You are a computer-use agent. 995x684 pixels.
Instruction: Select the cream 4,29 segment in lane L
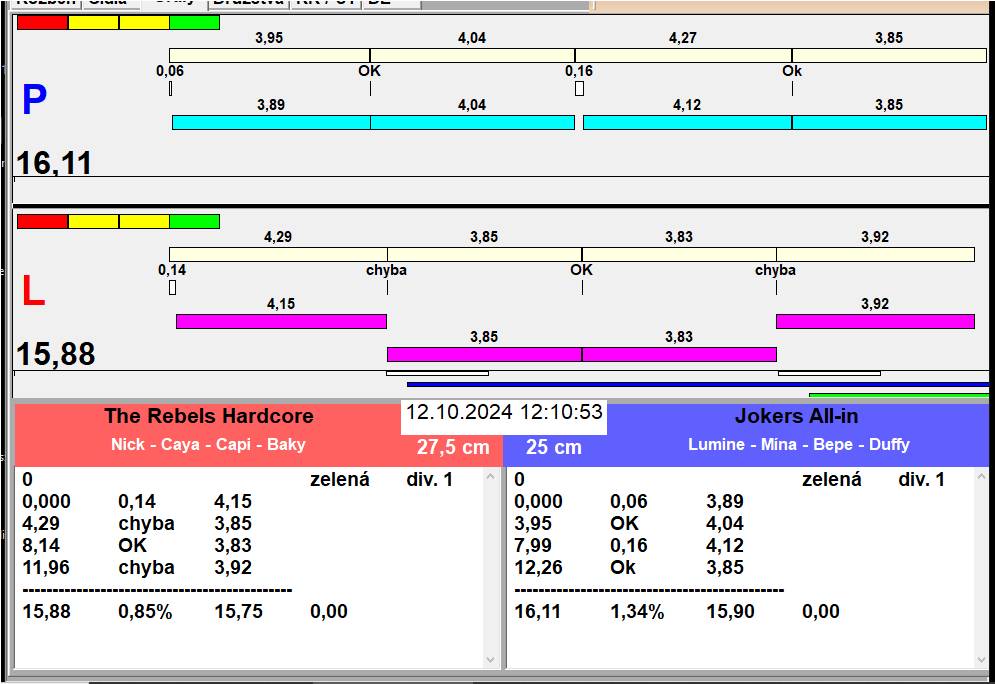tap(279, 254)
